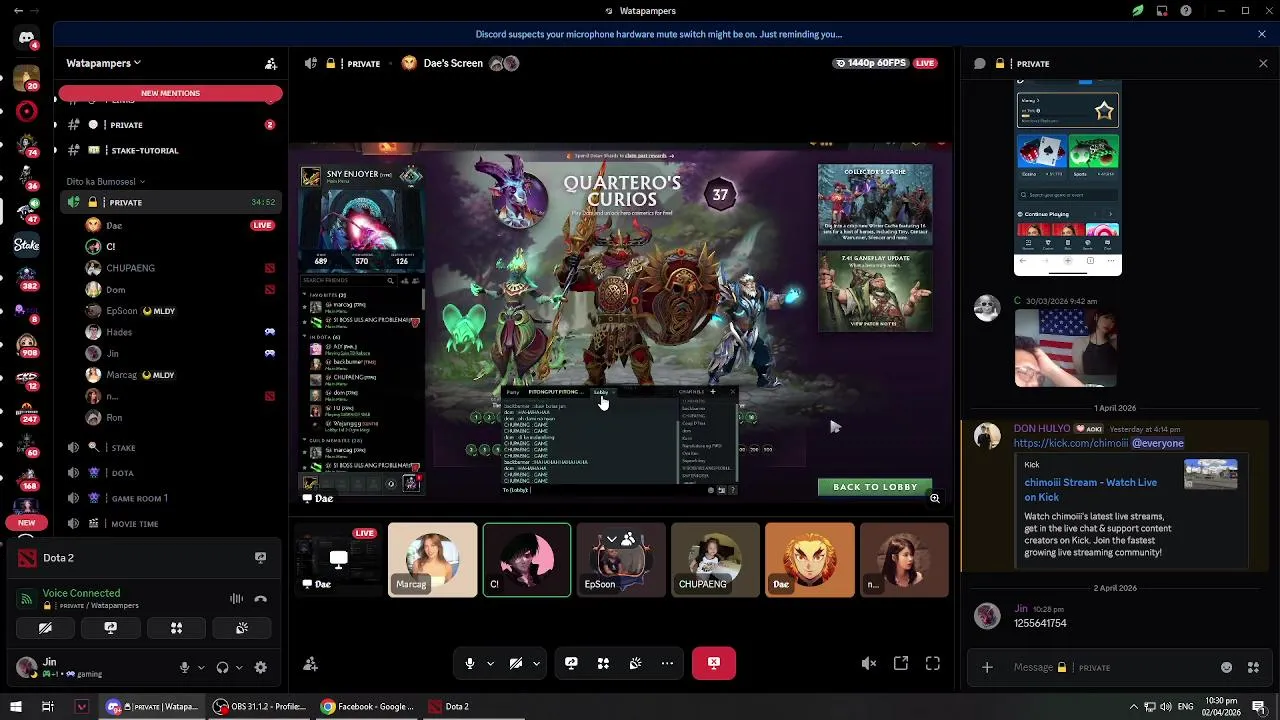The height and width of the screenshot is (720, 1280).
Task: Close the PRIVATE chat side panel
Action: click(x=1263, y=63)
